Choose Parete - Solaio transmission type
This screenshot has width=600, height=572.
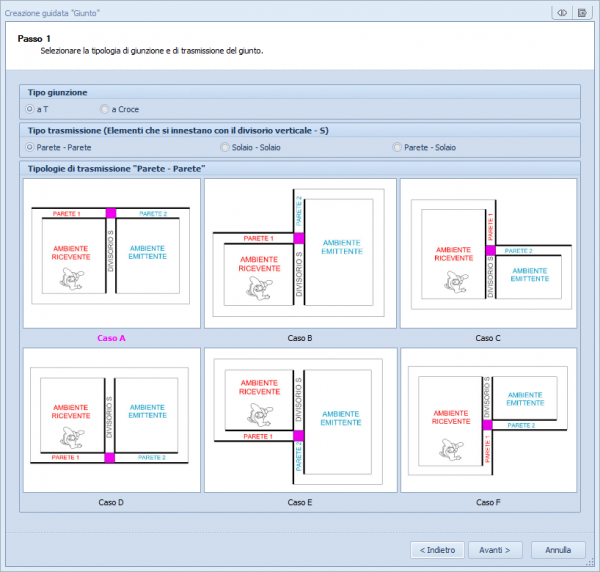point(398,147)
